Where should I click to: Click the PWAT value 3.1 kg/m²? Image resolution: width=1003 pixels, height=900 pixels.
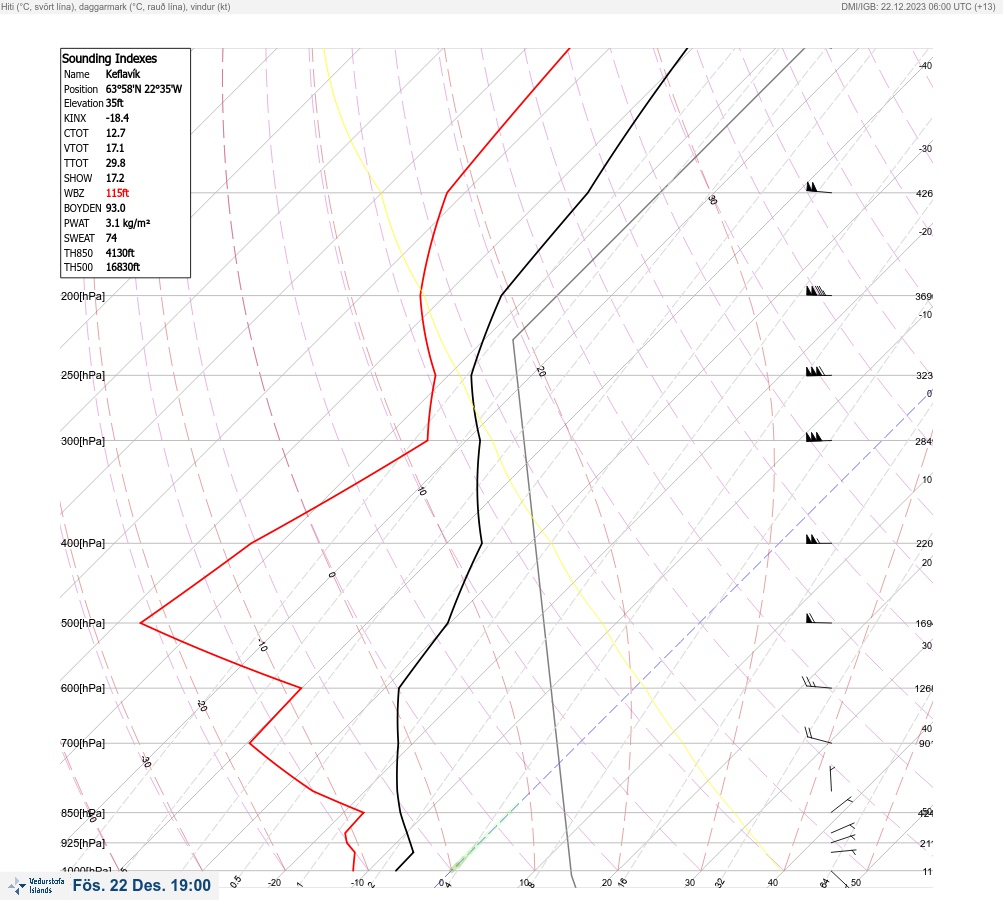128,223
